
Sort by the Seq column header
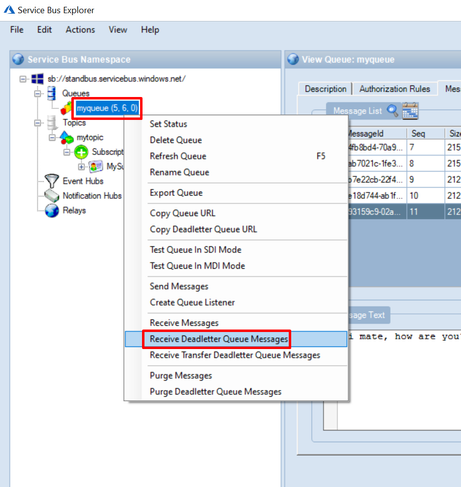[x=425, y=134]
